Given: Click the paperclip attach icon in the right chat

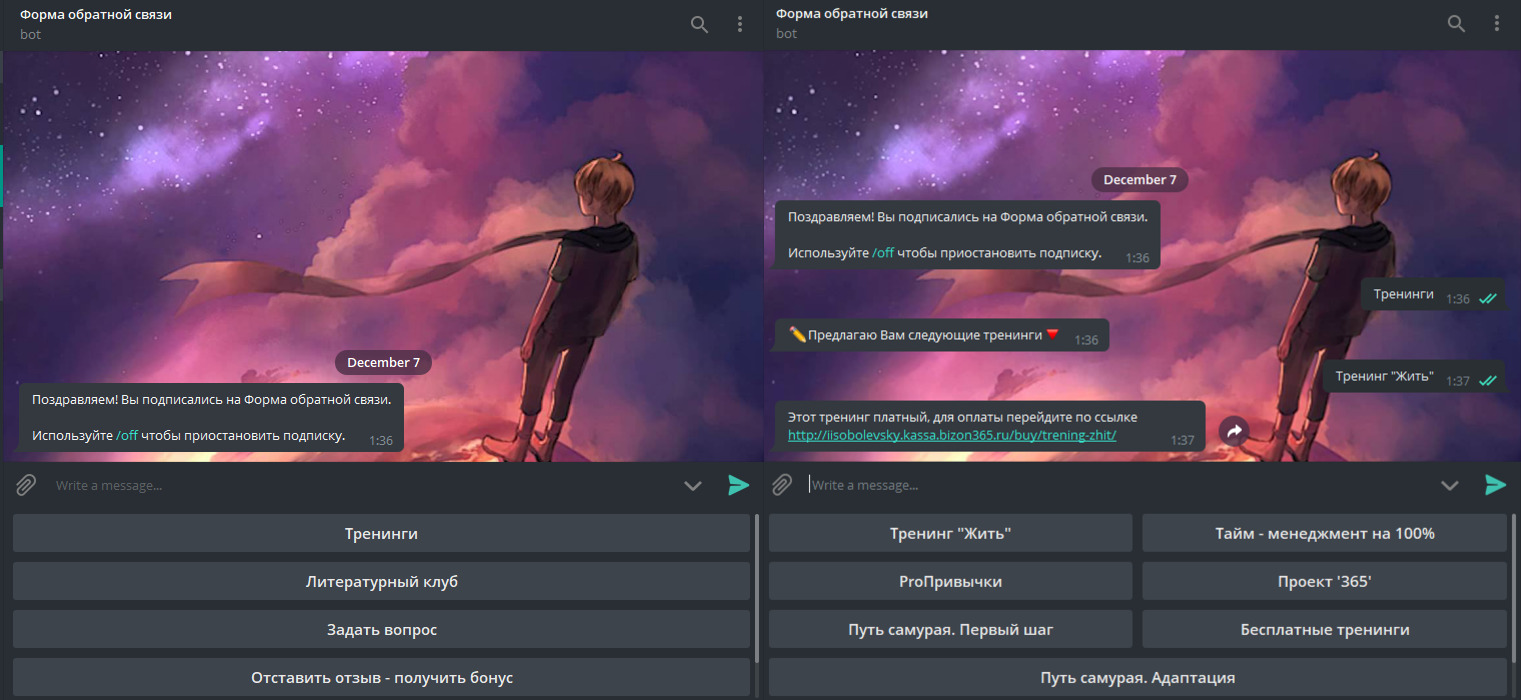Looking at the screenshot, I should (783, 485).
